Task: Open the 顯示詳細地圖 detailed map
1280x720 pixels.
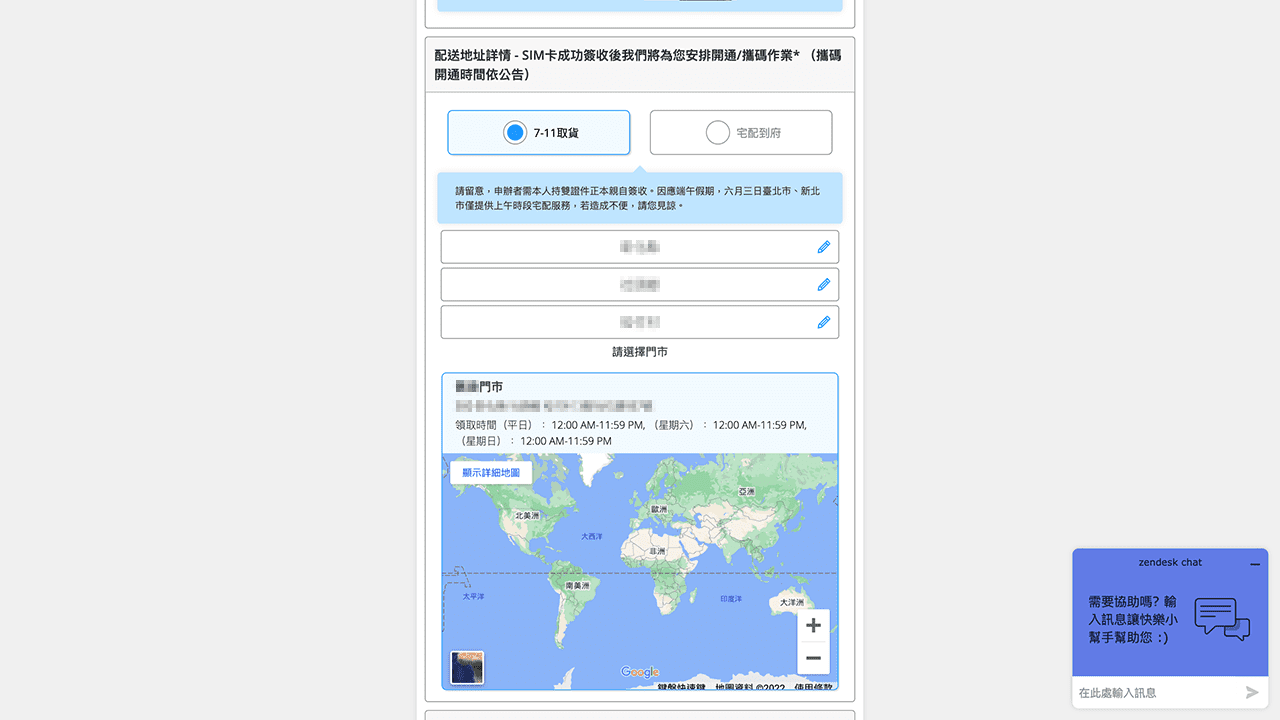Action: 490,471
